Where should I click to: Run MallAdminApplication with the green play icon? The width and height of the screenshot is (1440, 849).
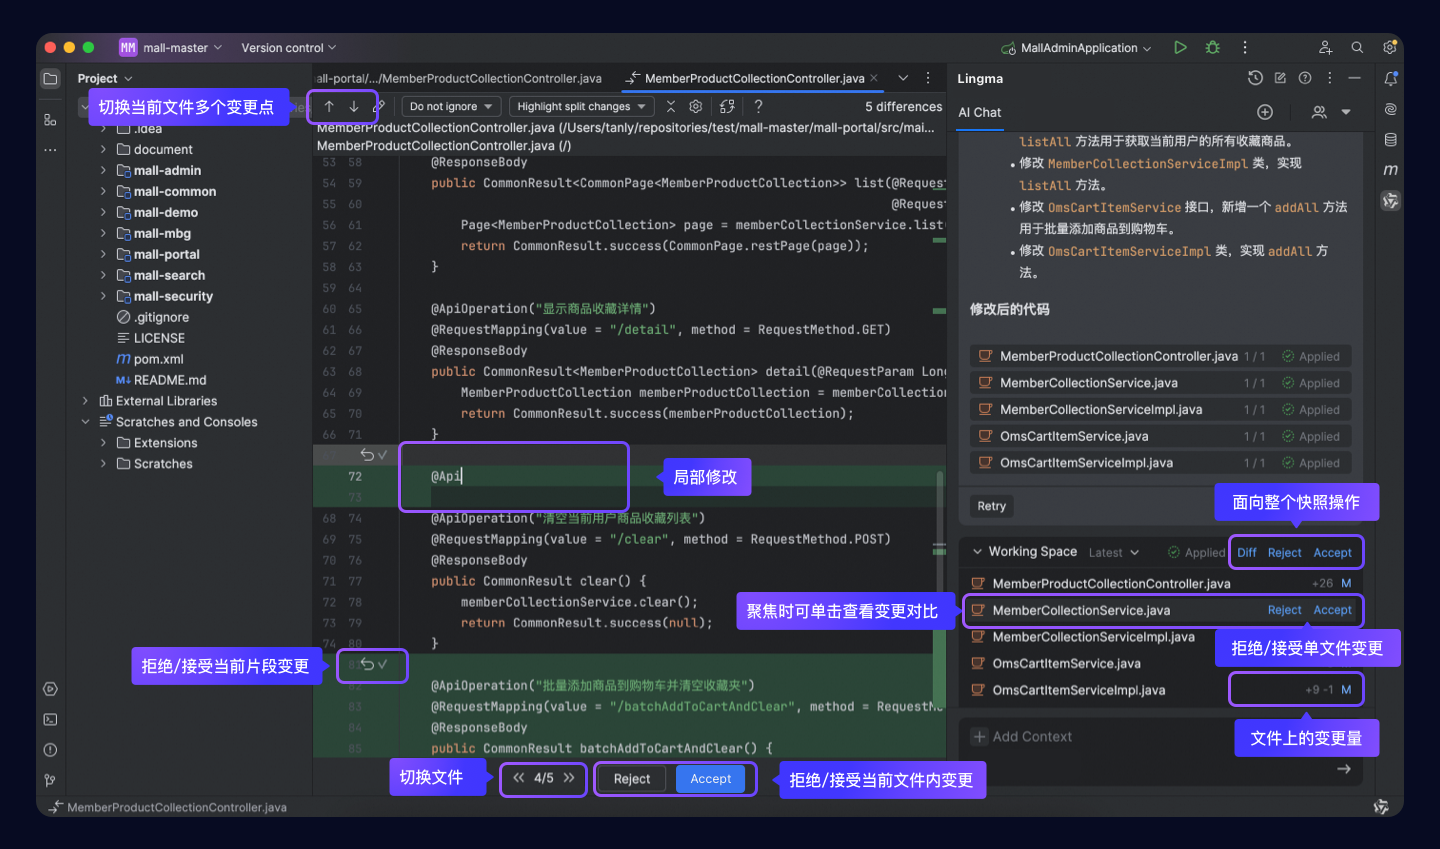(1180, 47)
